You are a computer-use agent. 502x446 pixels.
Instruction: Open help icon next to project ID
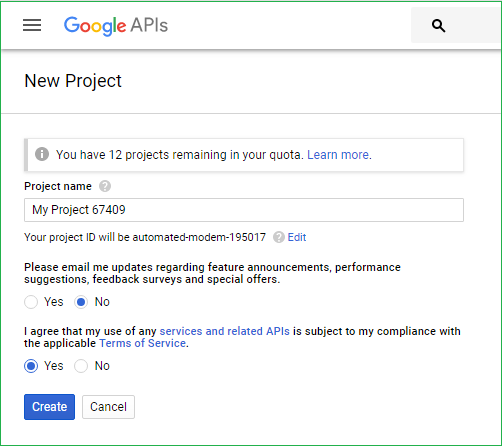pos(279,237)
